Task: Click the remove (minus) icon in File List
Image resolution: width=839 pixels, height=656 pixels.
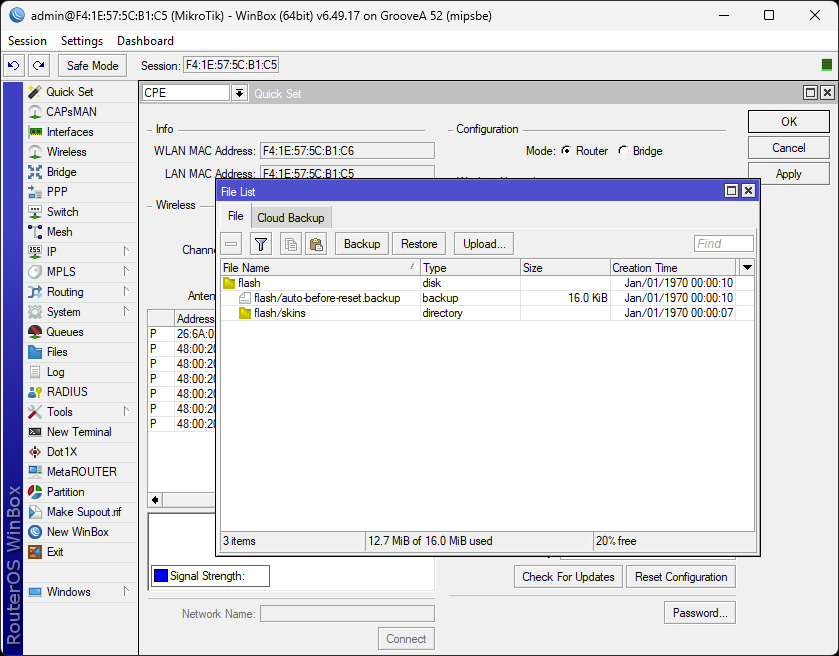Action: 232,244
